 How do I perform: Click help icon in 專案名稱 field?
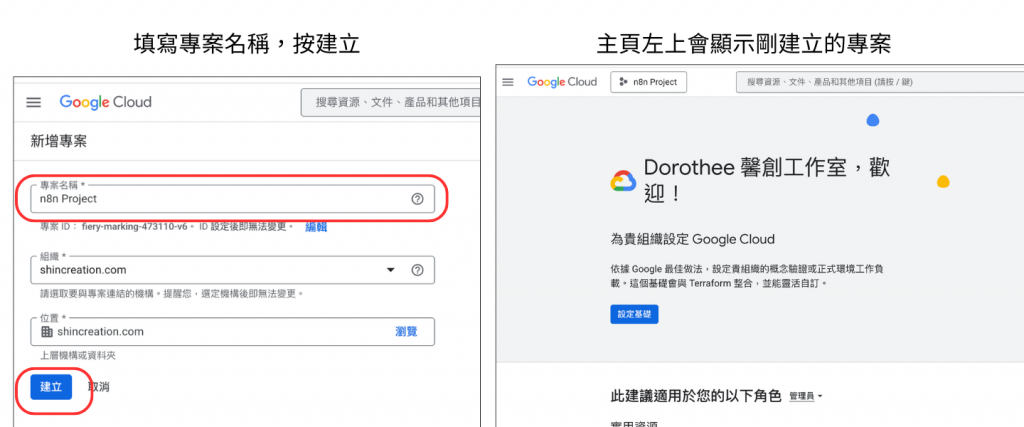(417, 199)
